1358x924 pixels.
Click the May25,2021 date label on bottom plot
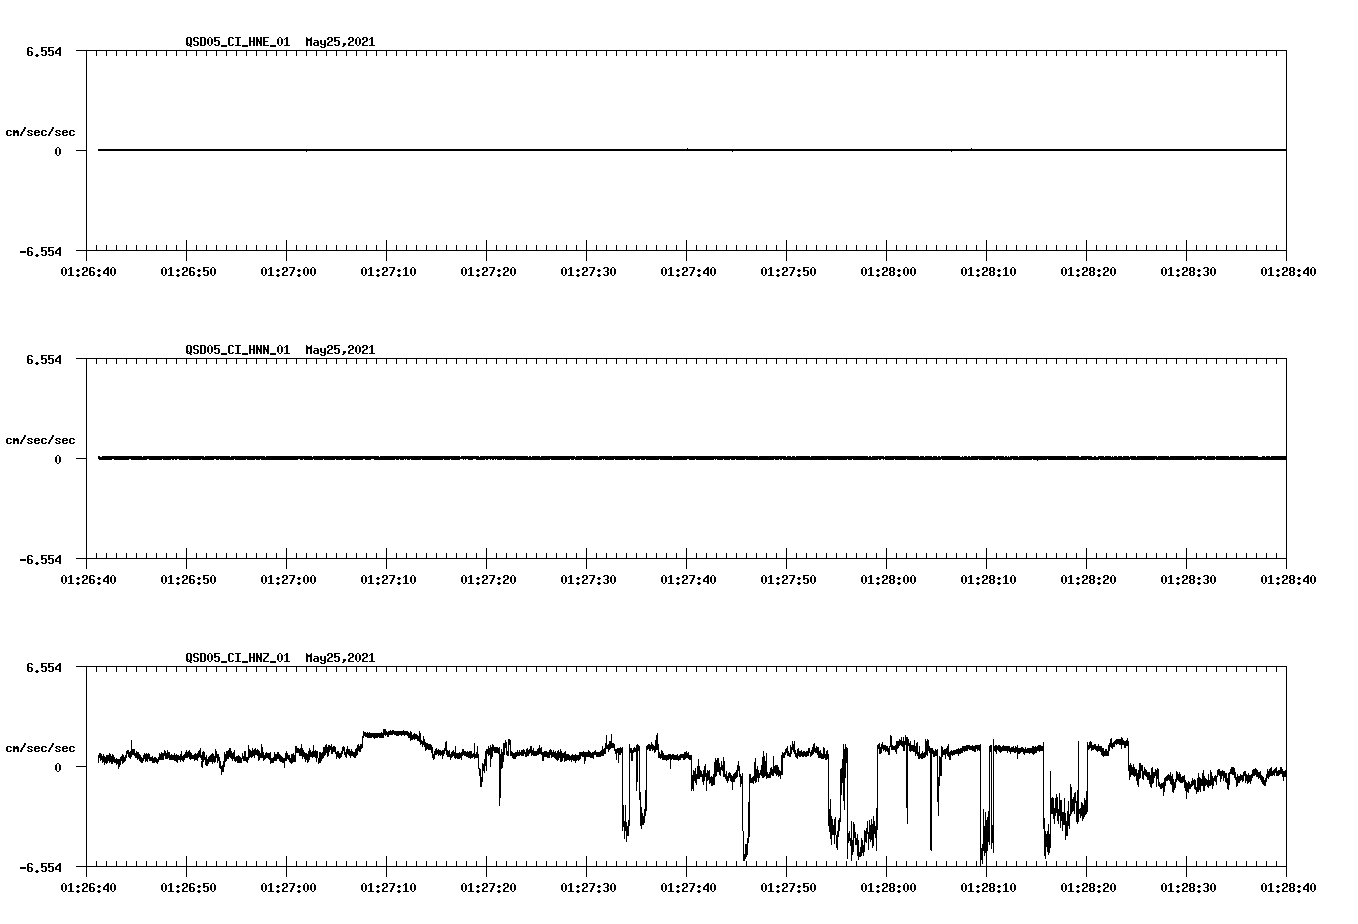point(340,658)
